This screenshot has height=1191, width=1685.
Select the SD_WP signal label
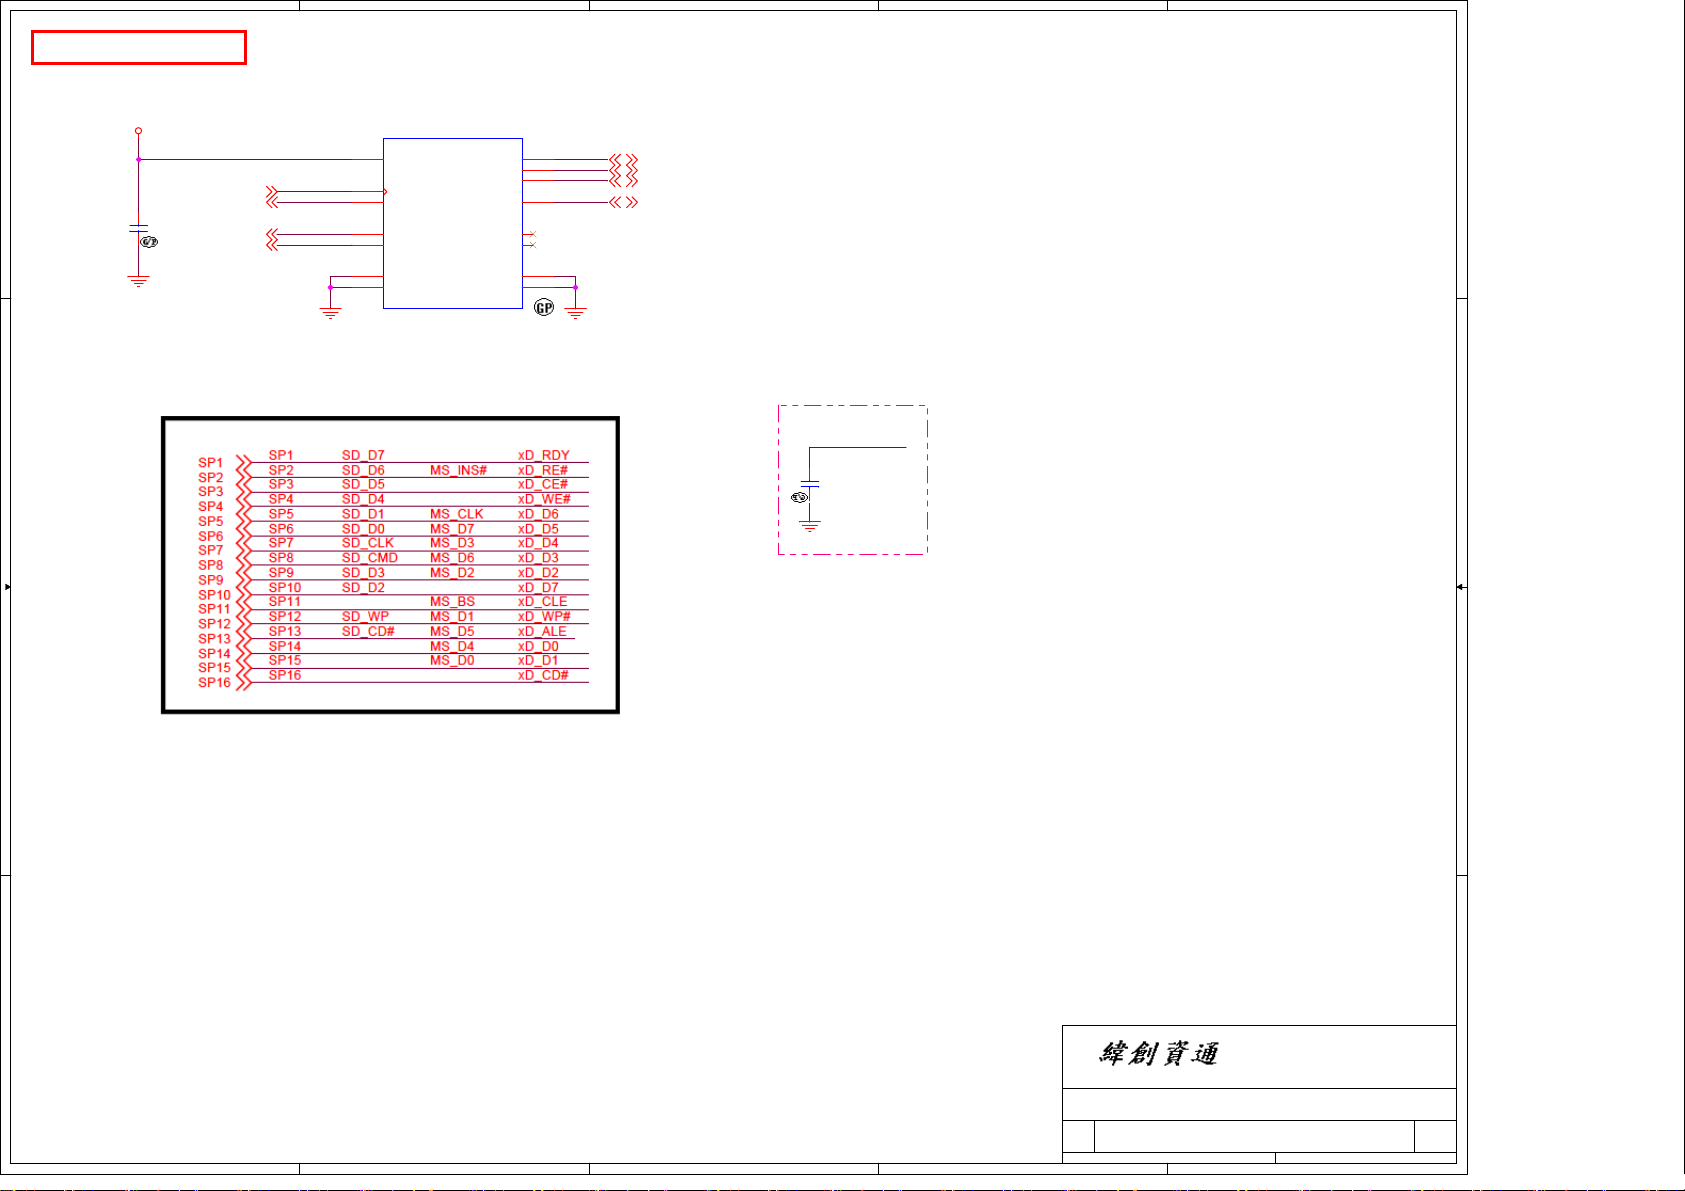coord(365,617)
